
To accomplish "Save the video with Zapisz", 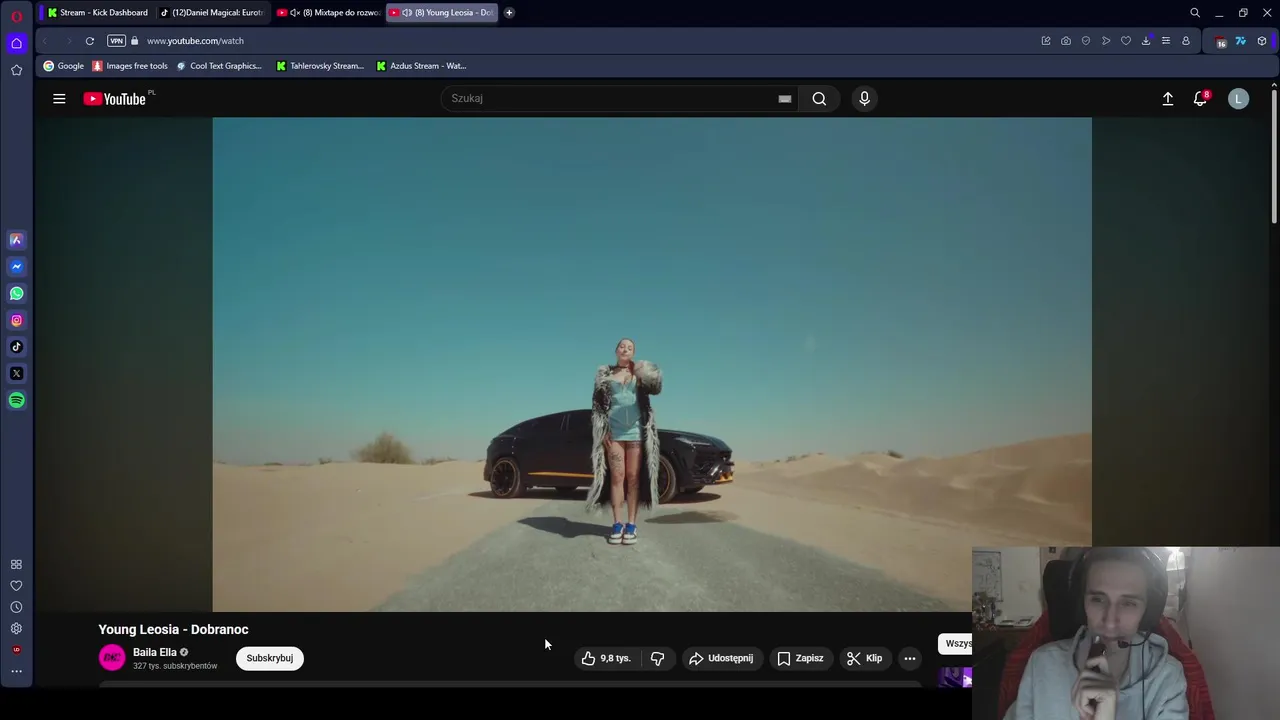I will coord(800,658).
